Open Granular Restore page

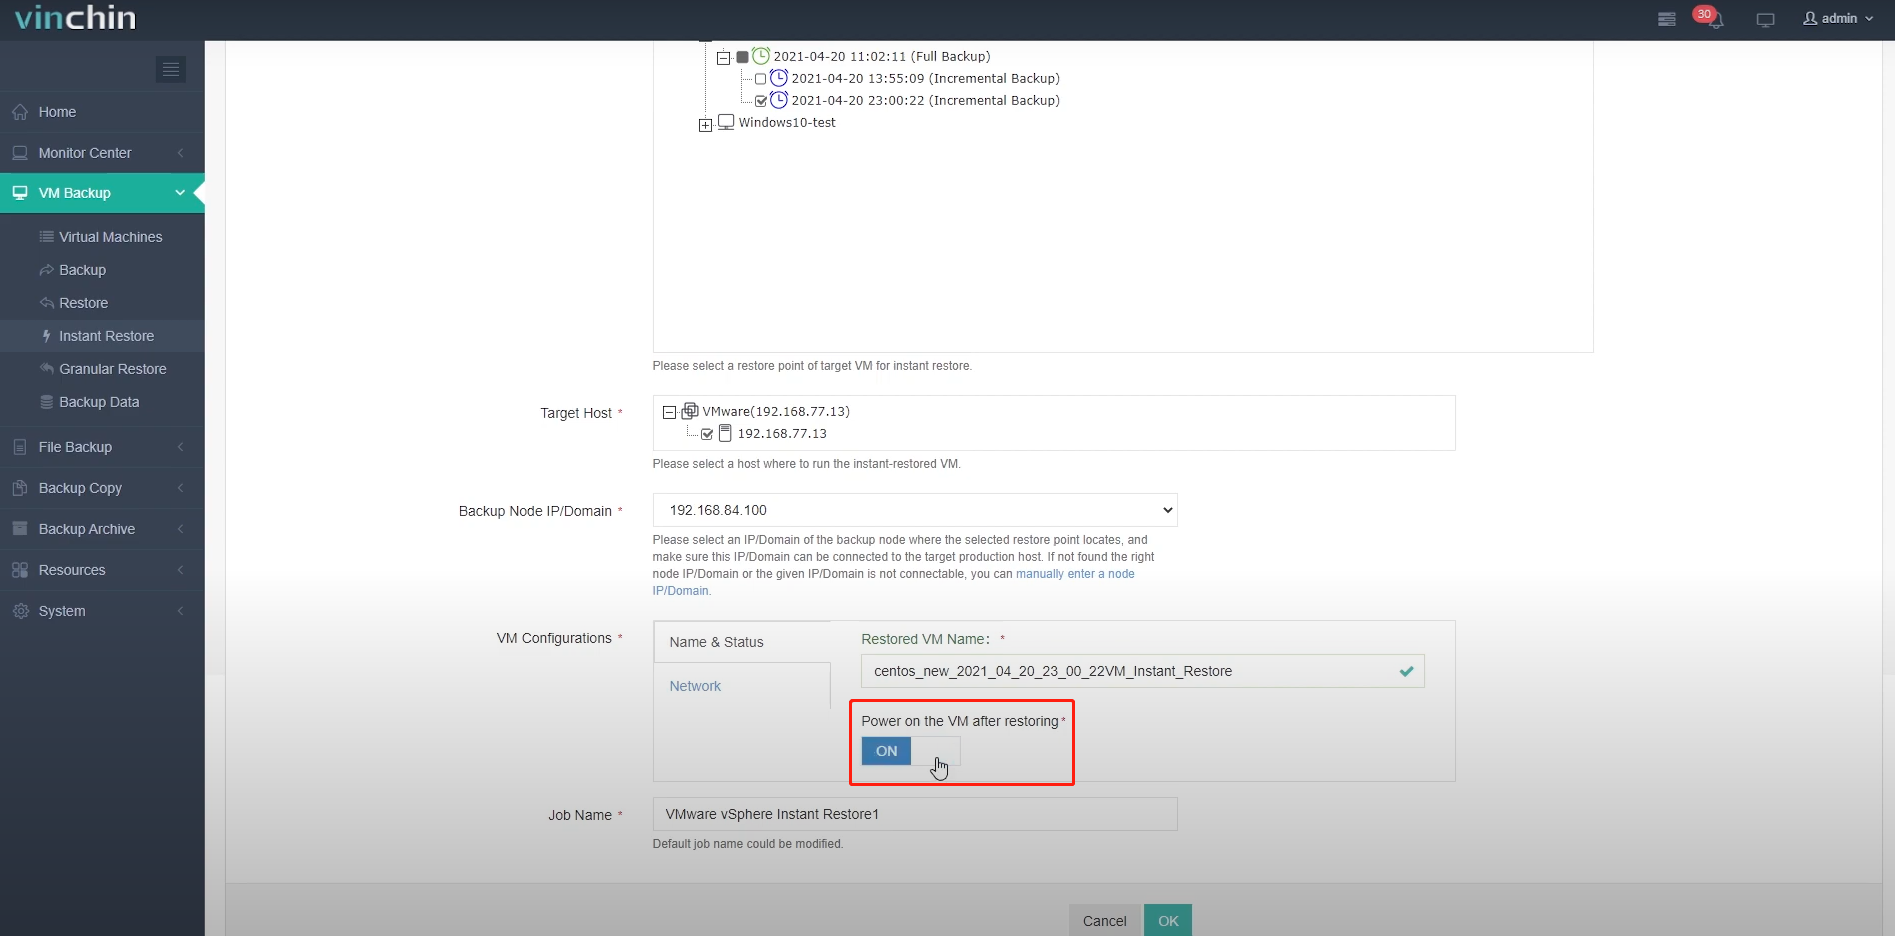(112, 369)
